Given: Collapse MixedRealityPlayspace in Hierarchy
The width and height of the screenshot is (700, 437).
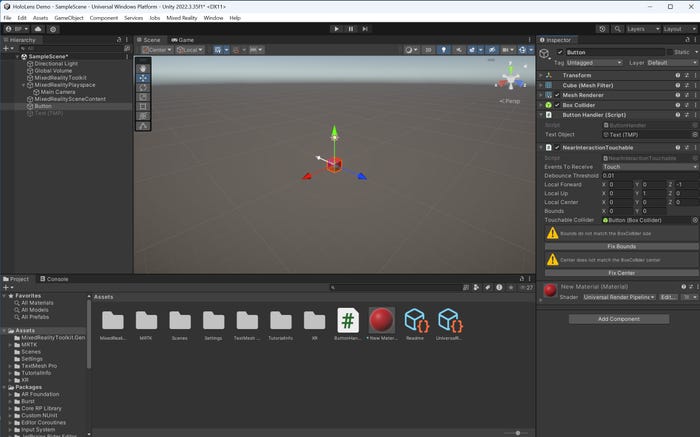Looking at the screenshot, I should coord(24,85).
